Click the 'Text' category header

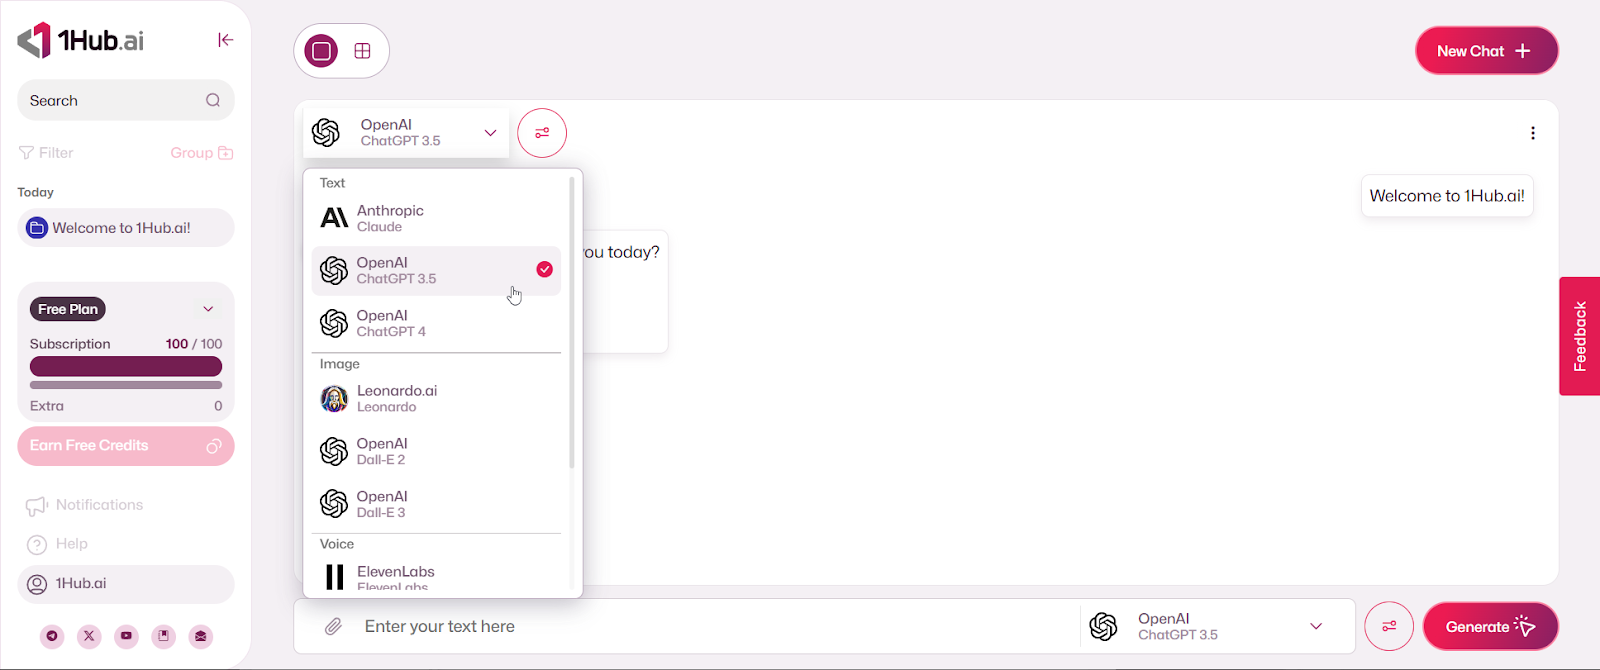(x=332, y=183)
